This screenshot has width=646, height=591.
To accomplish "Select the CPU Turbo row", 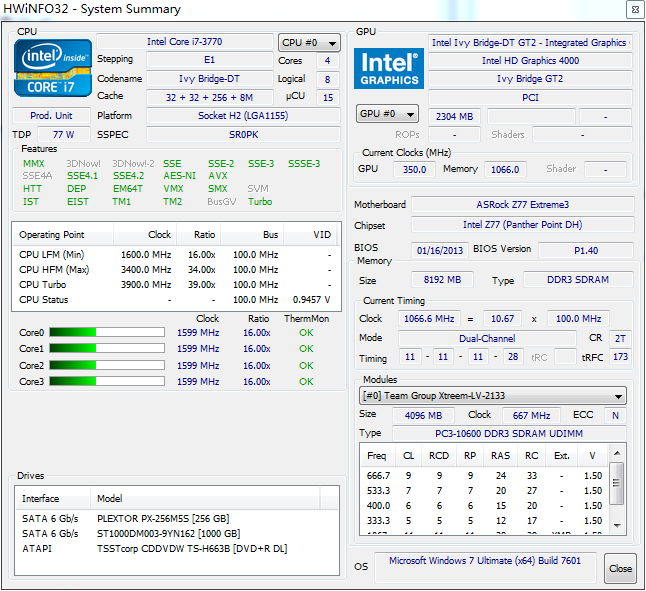I will tap(176, 285).
